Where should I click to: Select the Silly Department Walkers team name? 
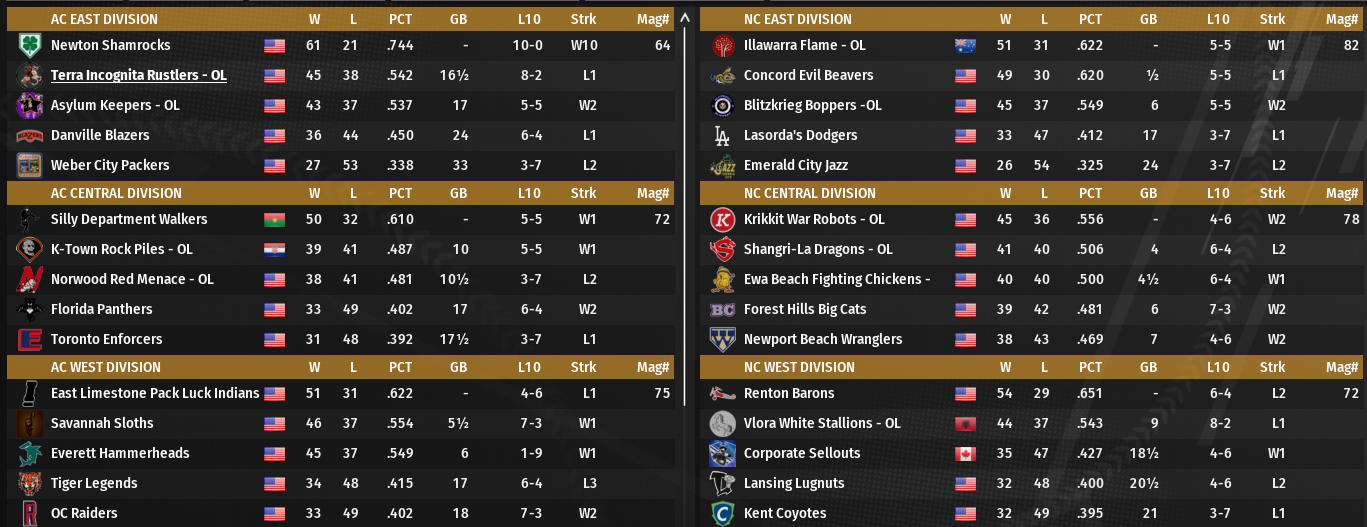[x=129, y=219]
